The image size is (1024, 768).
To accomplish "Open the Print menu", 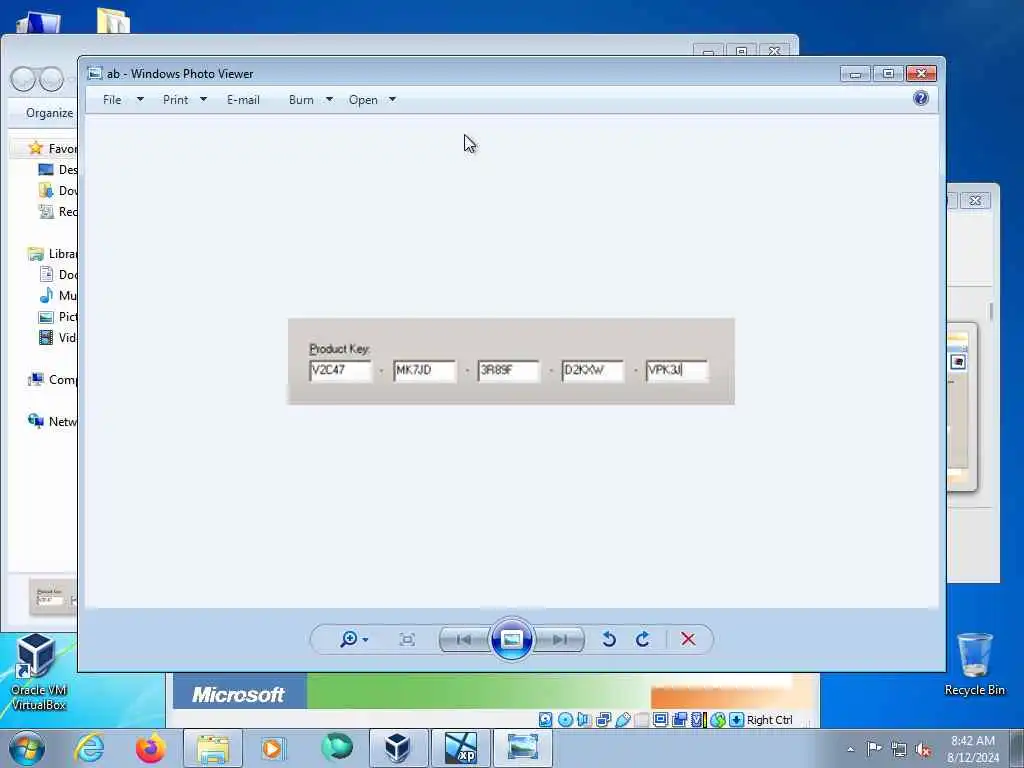I will [x=176, y=100].
